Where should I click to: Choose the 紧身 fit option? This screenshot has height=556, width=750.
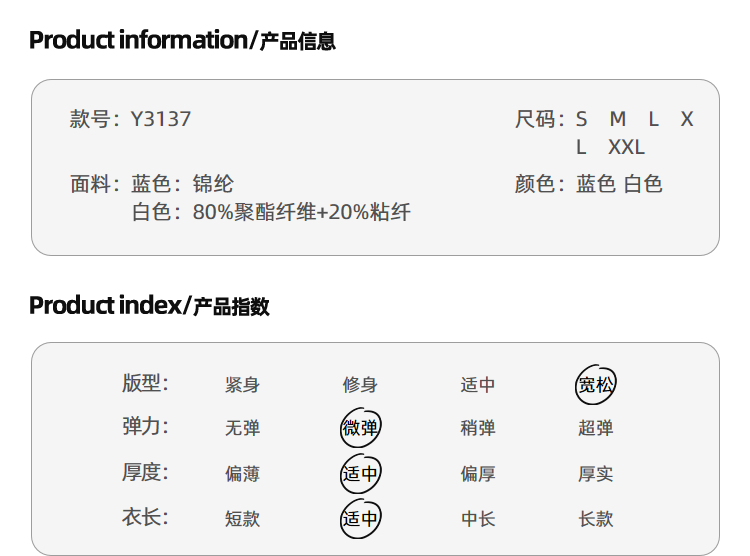tap(242, 385)
